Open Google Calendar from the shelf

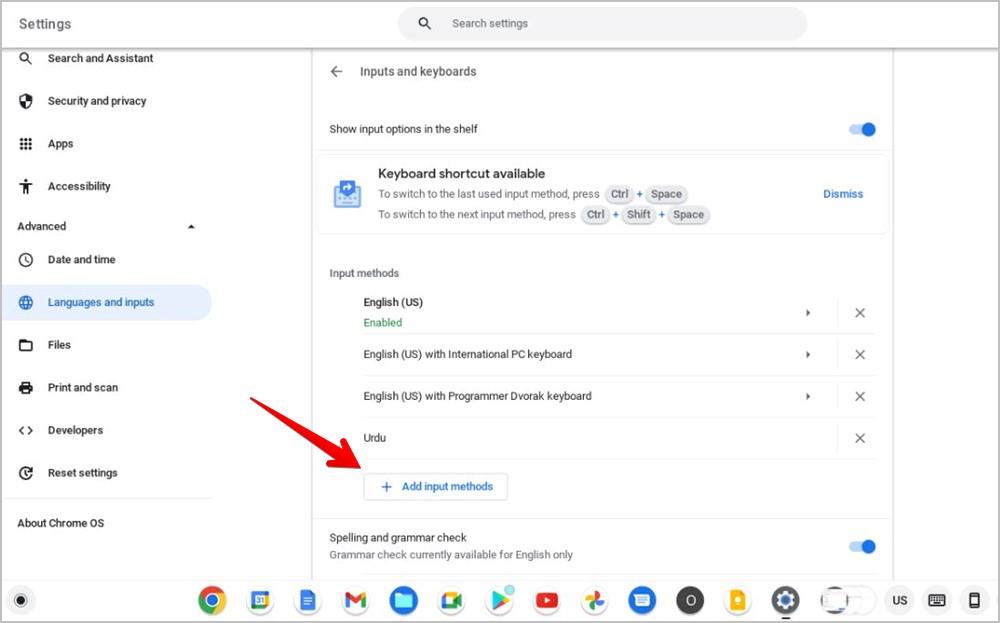click(260, 600)
